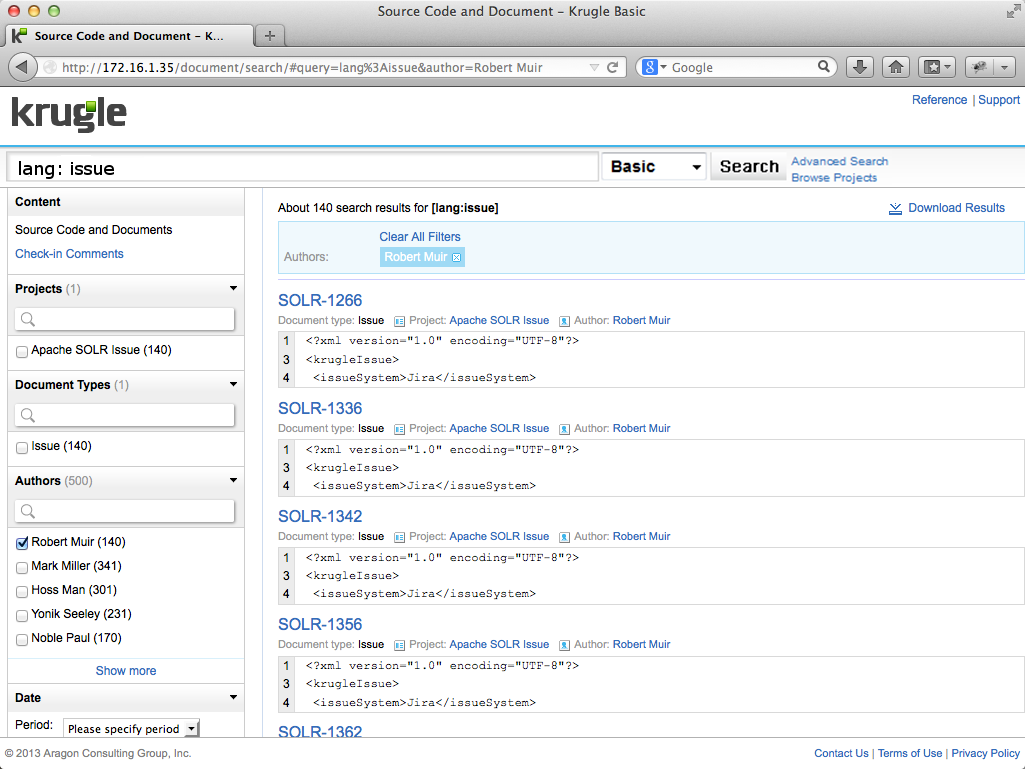
Task: Click Clear All Filters link
Action: (x=420, y=237)
